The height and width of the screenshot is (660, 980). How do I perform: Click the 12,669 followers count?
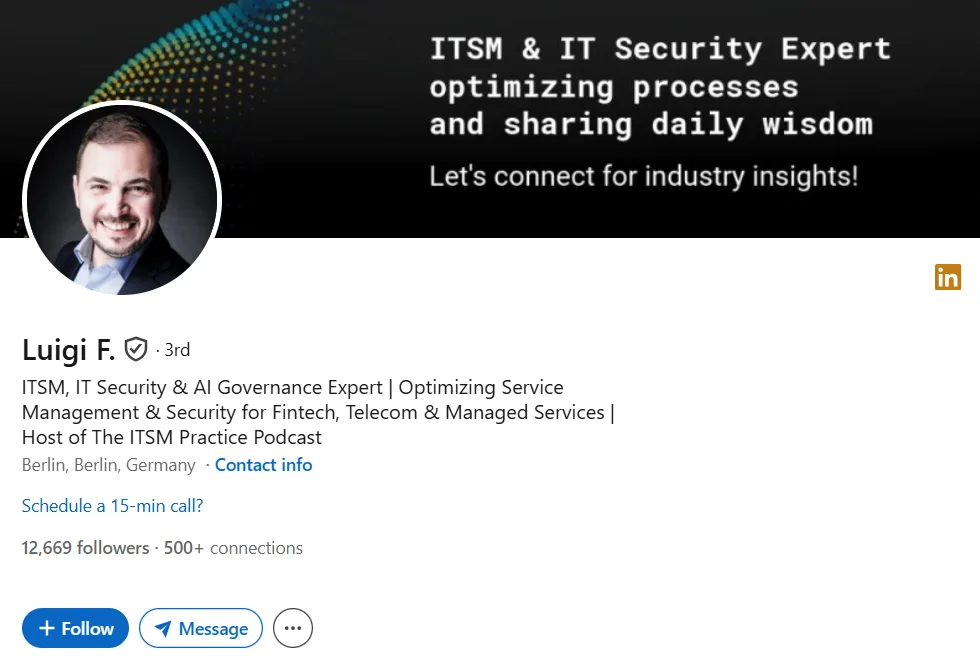point(85,548)
